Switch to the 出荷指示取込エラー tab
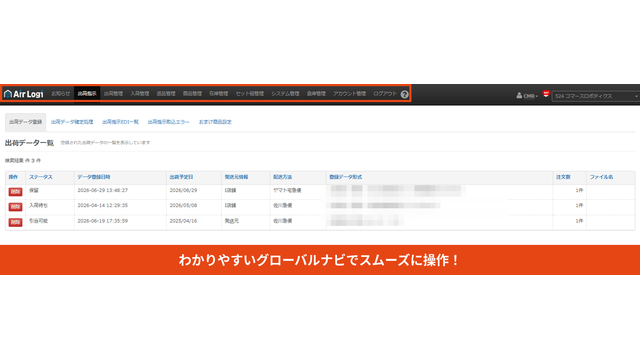Screen dimensions: 640x360 click(x=169, y=122)
